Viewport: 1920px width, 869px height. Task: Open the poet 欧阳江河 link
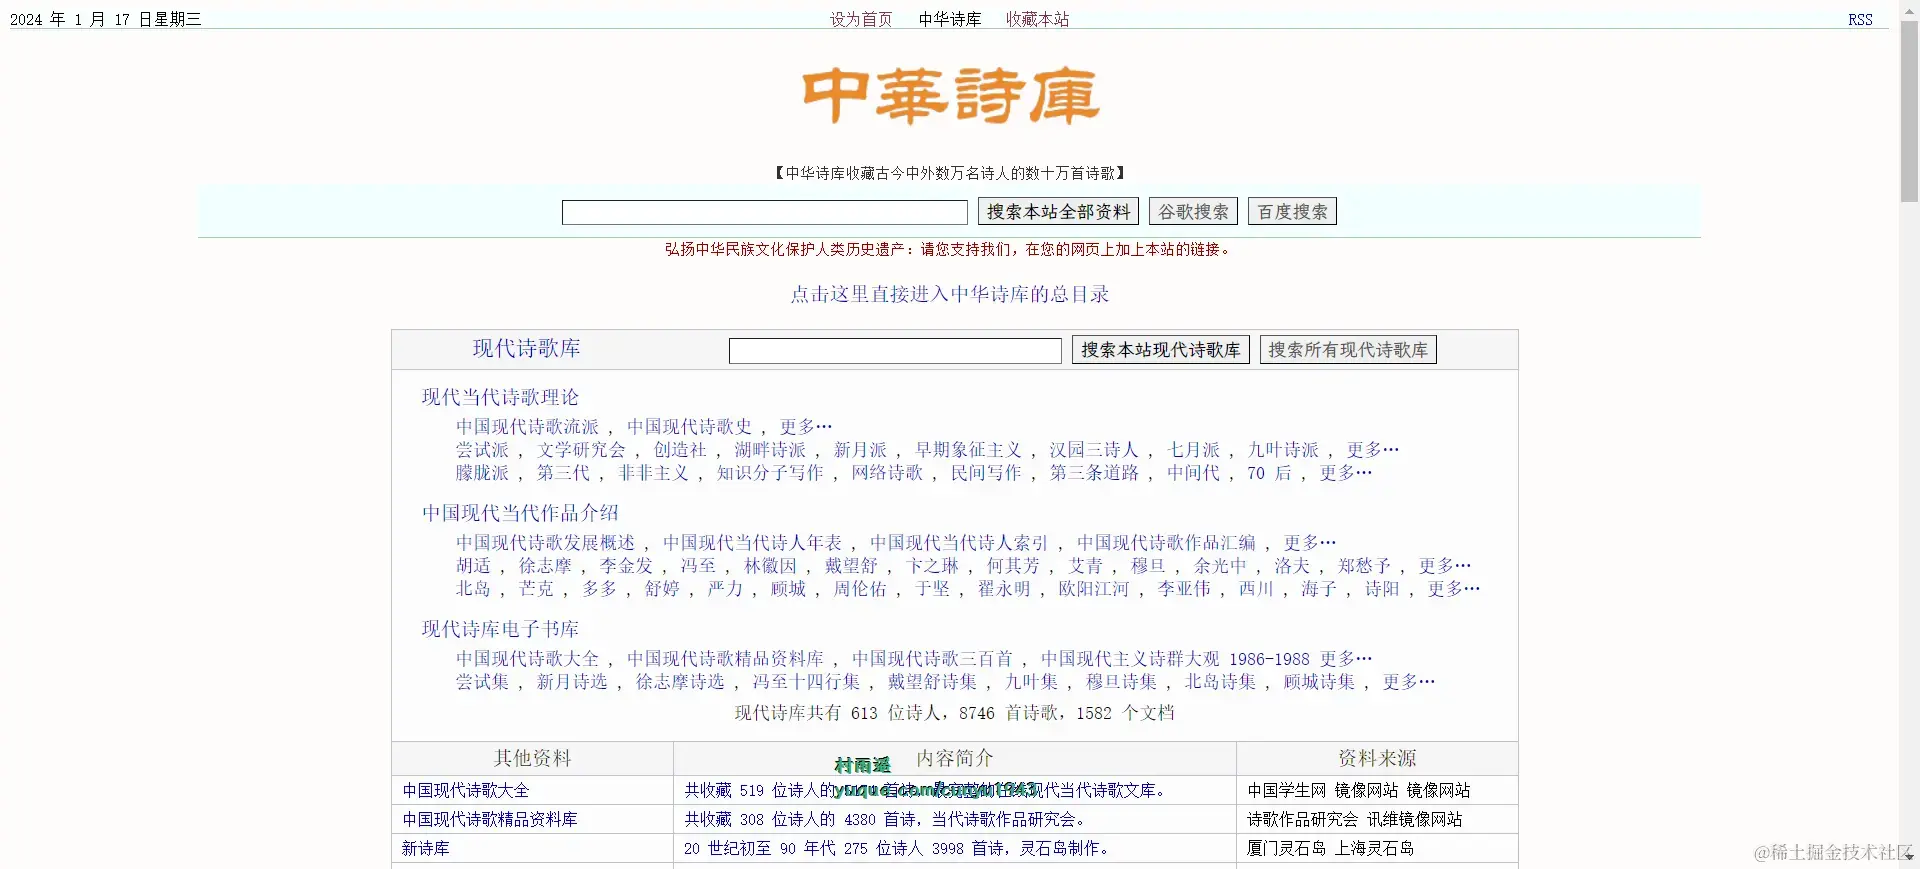tap(1094, 589)
